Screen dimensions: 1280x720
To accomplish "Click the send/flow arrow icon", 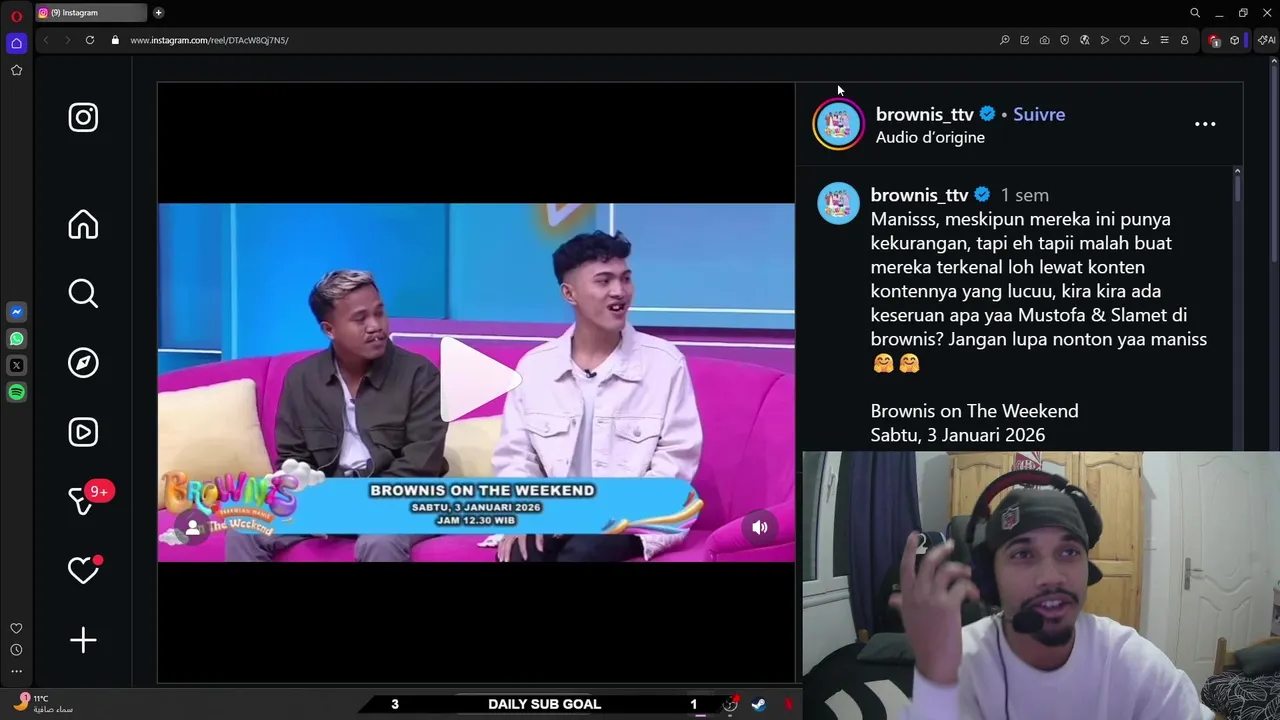I will click(1105, 40).
